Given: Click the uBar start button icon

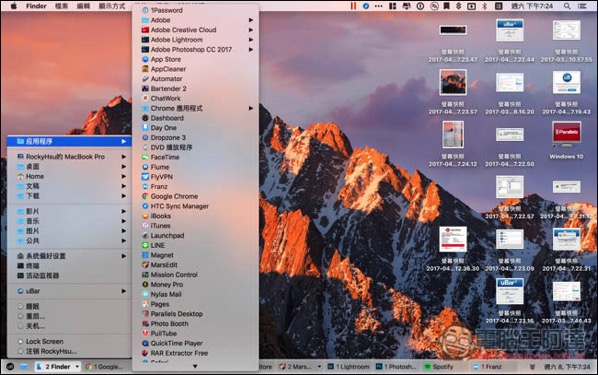Looking at the screenshot, I should click(x=10, y=367).
